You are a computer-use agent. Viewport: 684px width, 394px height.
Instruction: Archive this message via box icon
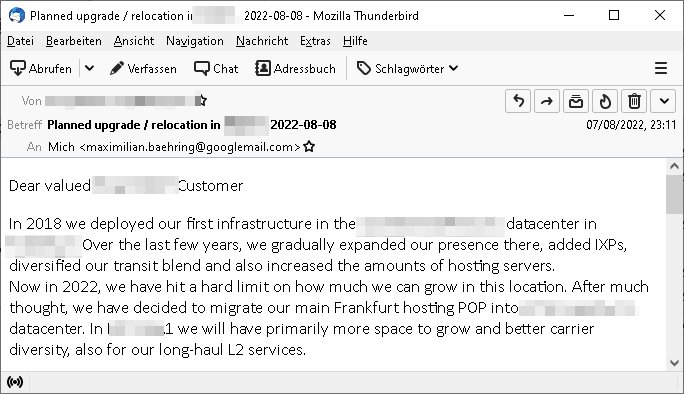point(576,101)
